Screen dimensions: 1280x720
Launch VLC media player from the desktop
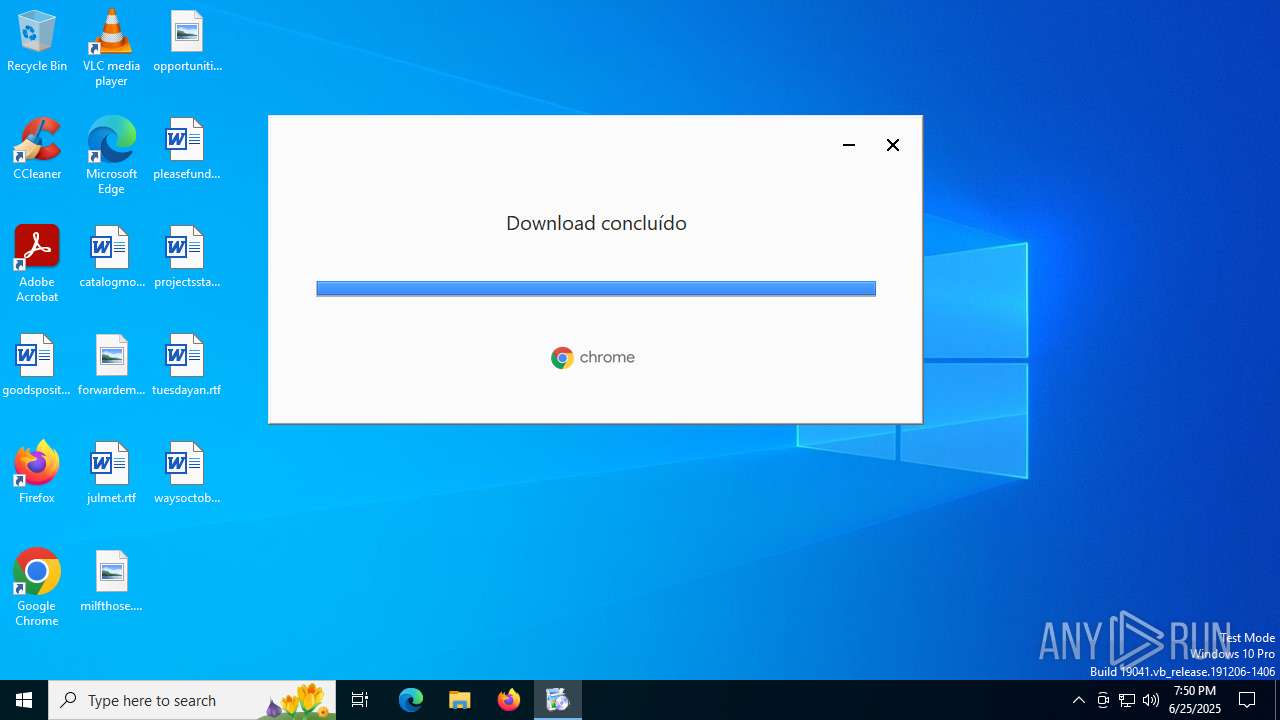(111, 47)
